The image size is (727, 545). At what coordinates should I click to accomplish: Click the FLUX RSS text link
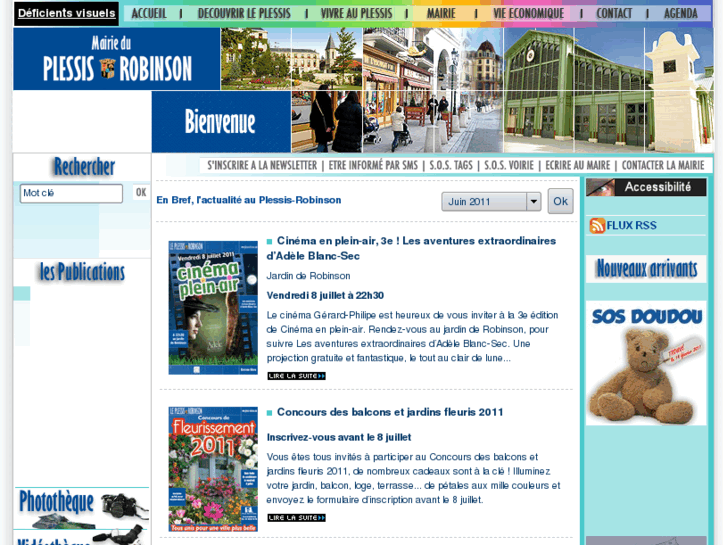tap(631, 225)
